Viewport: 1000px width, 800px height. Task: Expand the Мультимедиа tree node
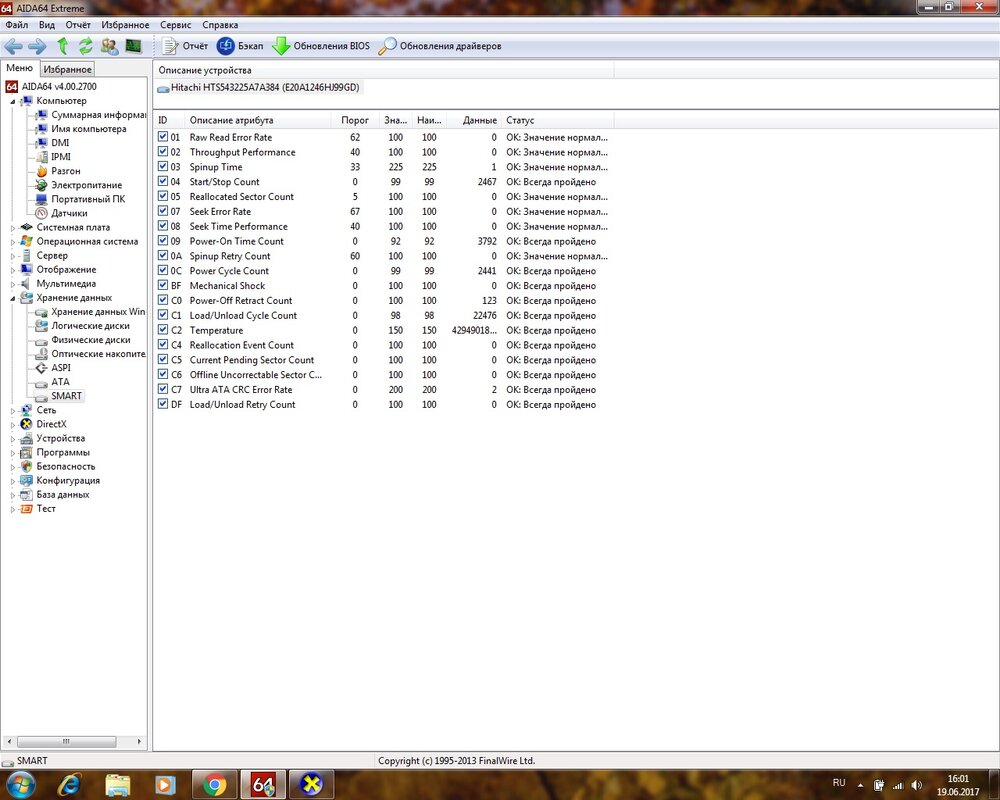pos(13,283)
